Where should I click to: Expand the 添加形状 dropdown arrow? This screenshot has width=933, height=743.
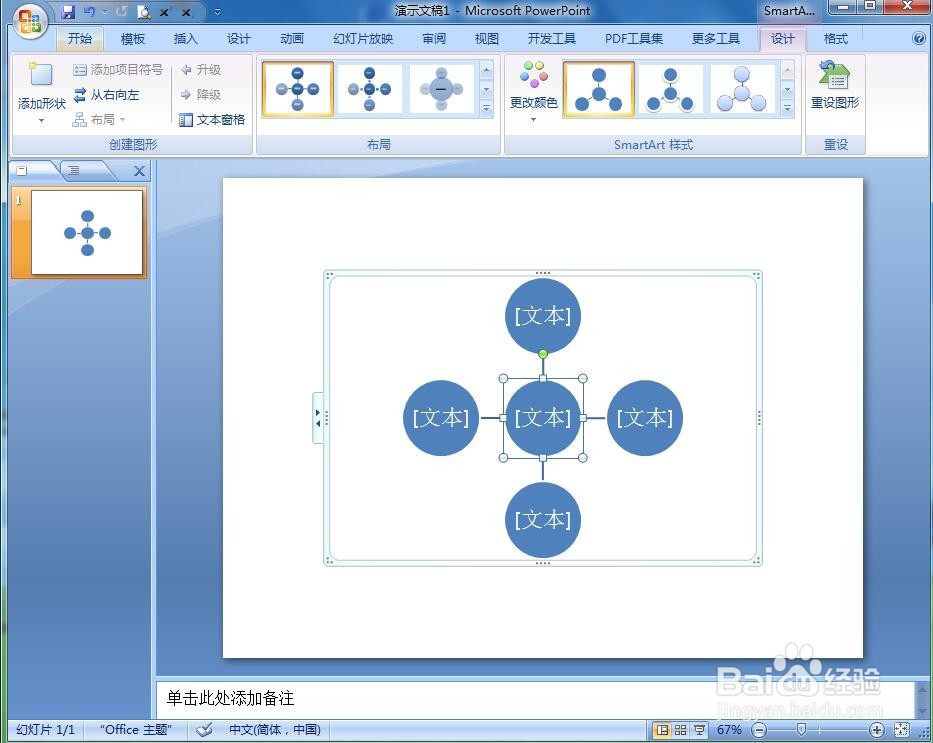click(41, 121)
